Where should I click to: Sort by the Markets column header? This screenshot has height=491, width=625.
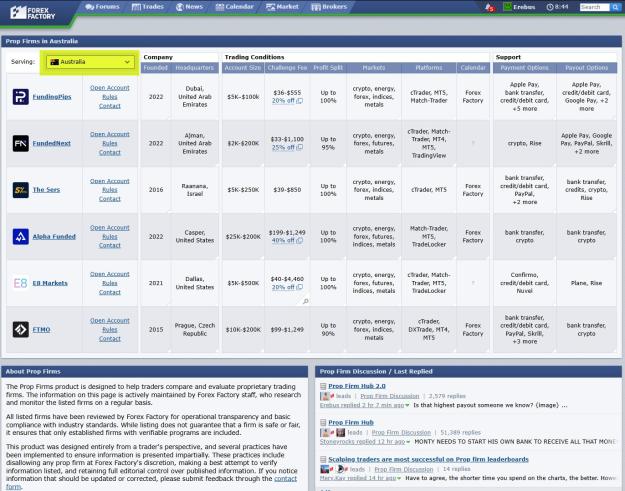(x=374, y=68)
